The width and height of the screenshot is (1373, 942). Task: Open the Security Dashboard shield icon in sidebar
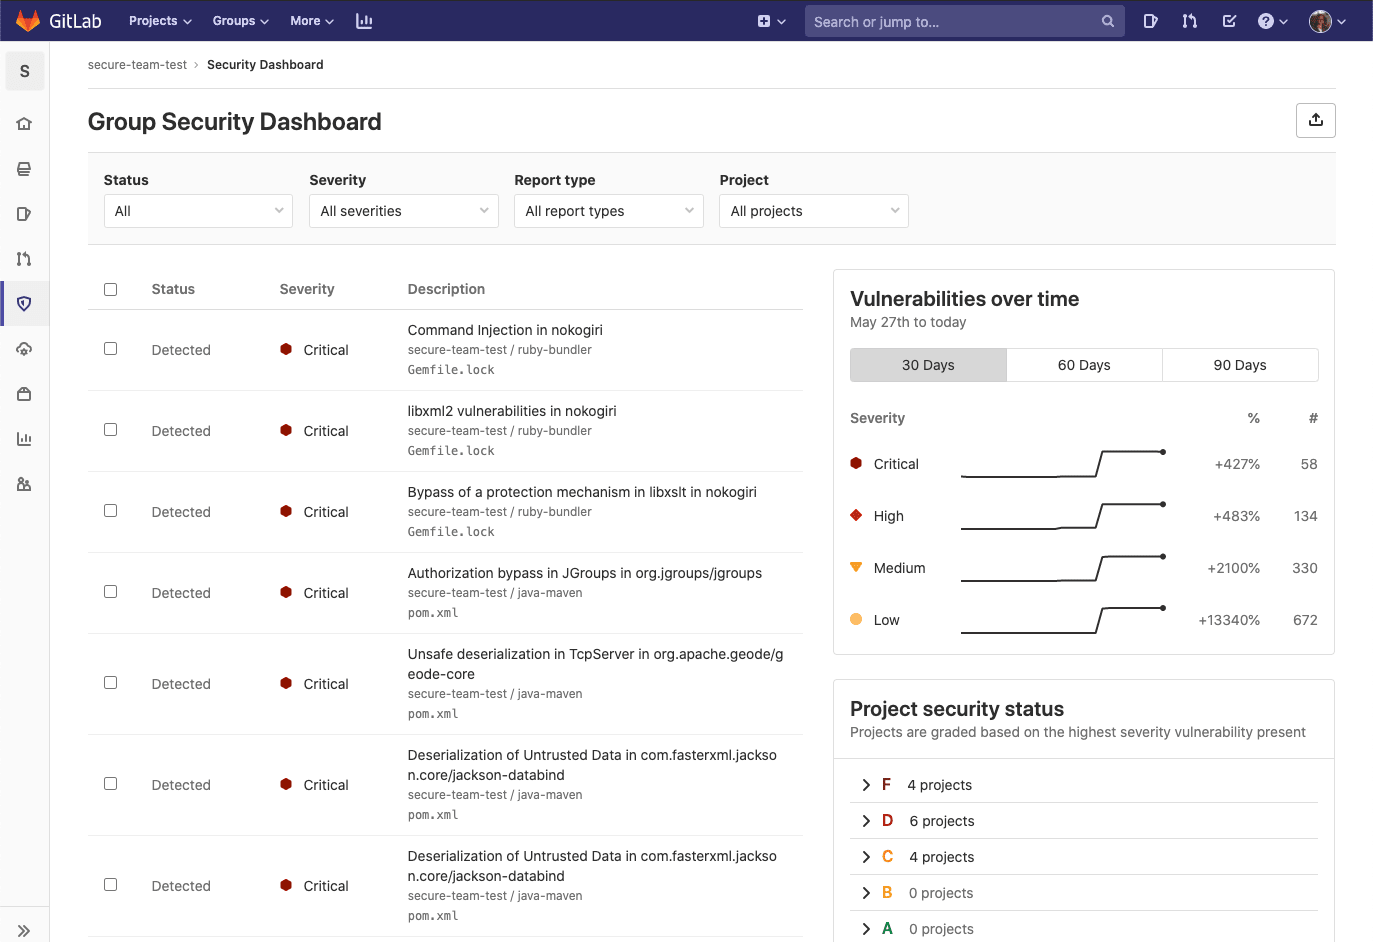click(24, 303)
